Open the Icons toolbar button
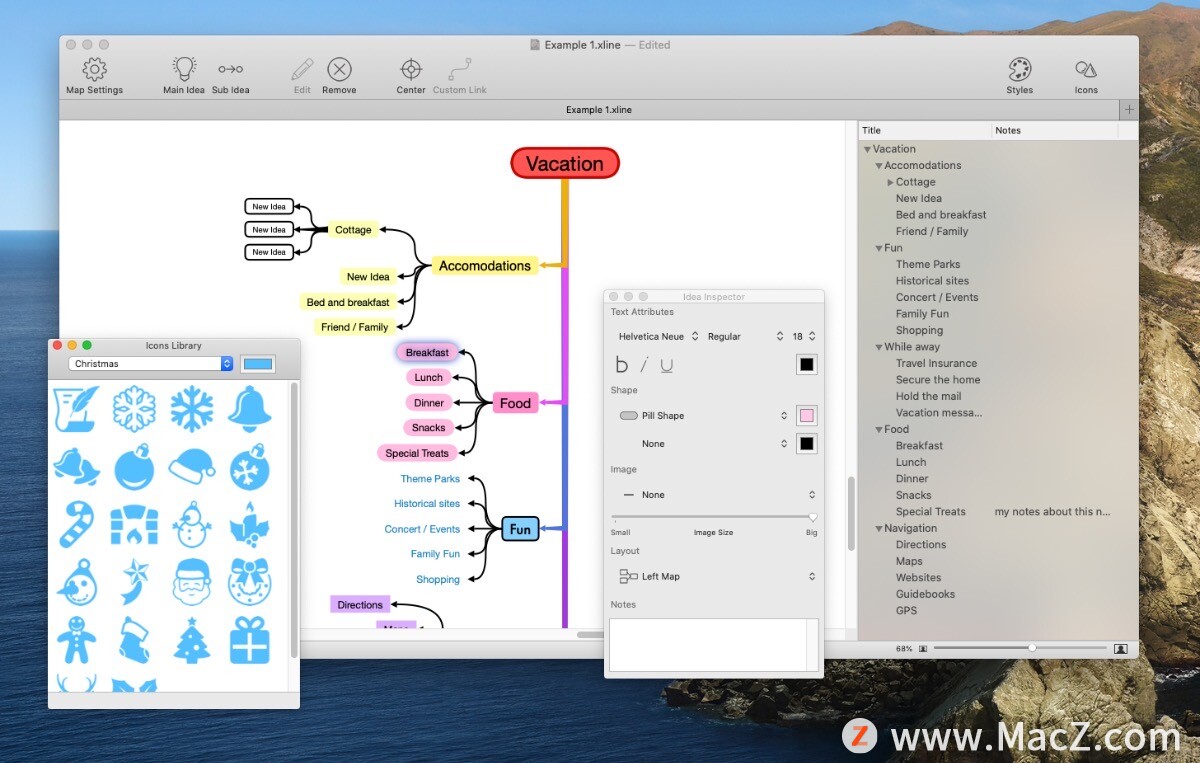The width and height of the screenshot is (1200, 763). [x=1086, y=69]
